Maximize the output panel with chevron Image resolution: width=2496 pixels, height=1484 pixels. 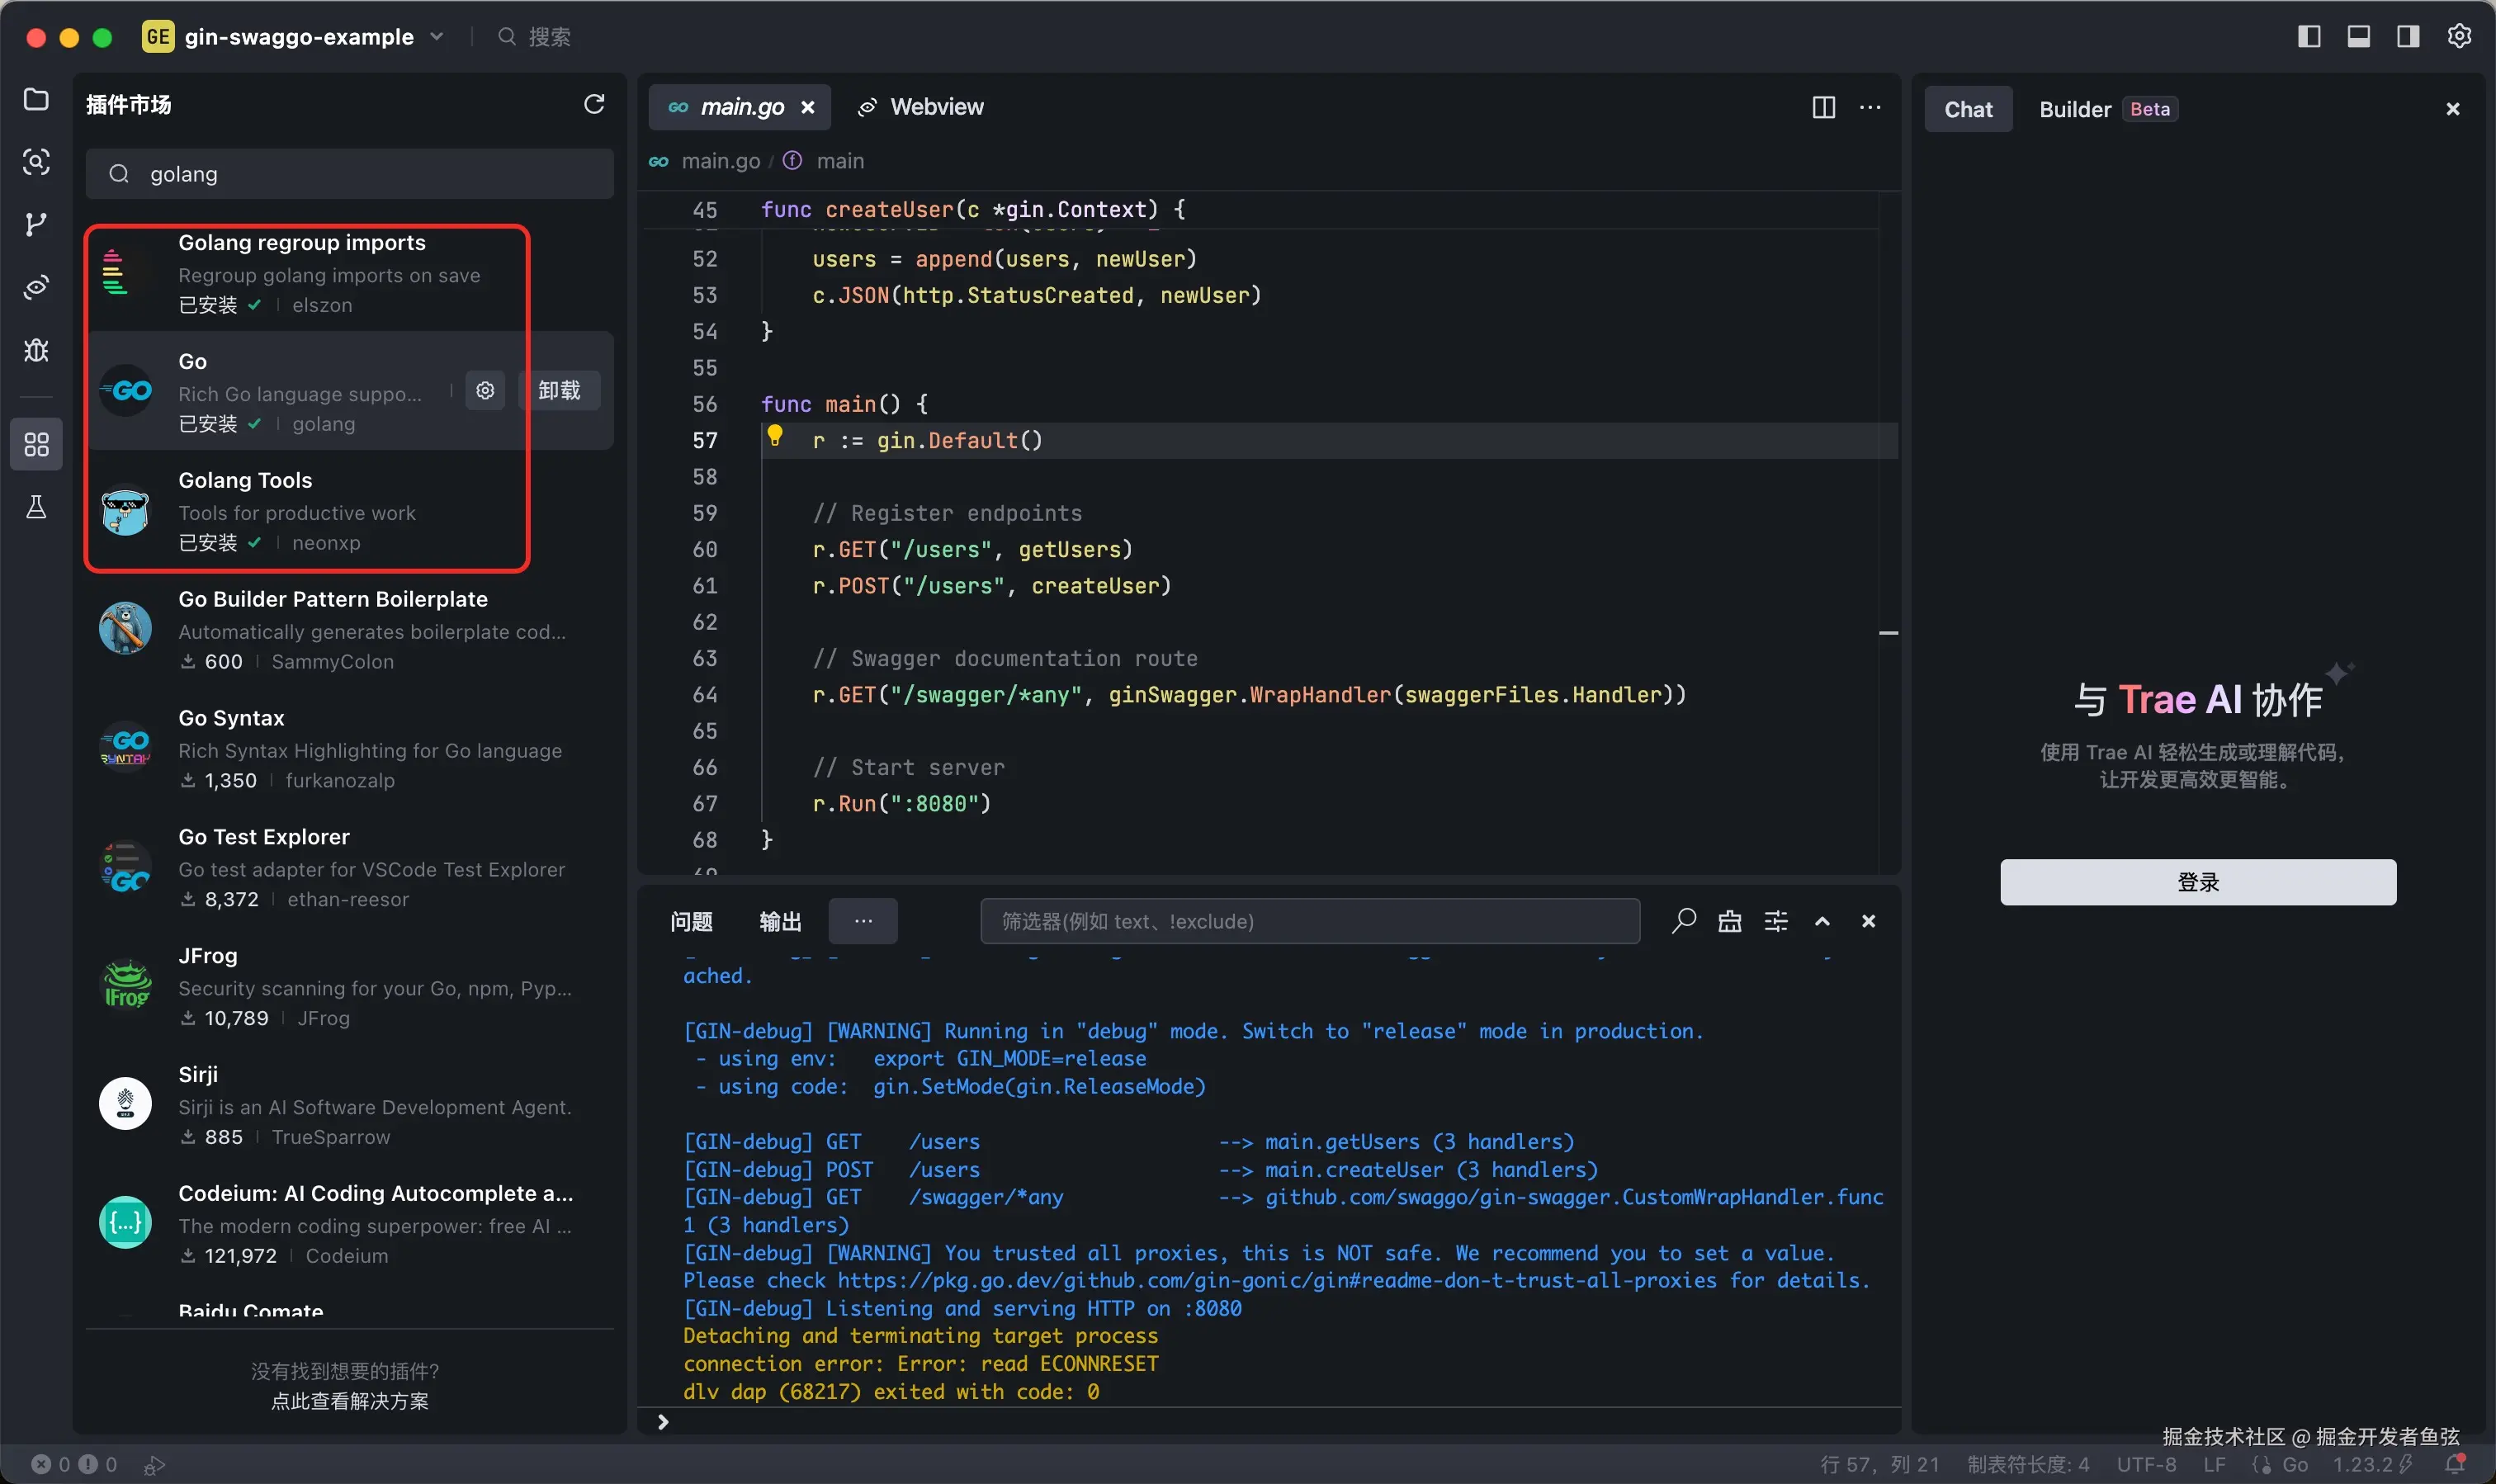(1822, 921)
